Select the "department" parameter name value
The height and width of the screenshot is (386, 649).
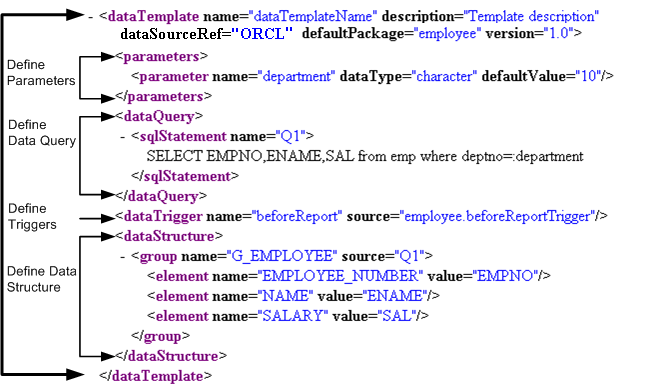[297, 77]
